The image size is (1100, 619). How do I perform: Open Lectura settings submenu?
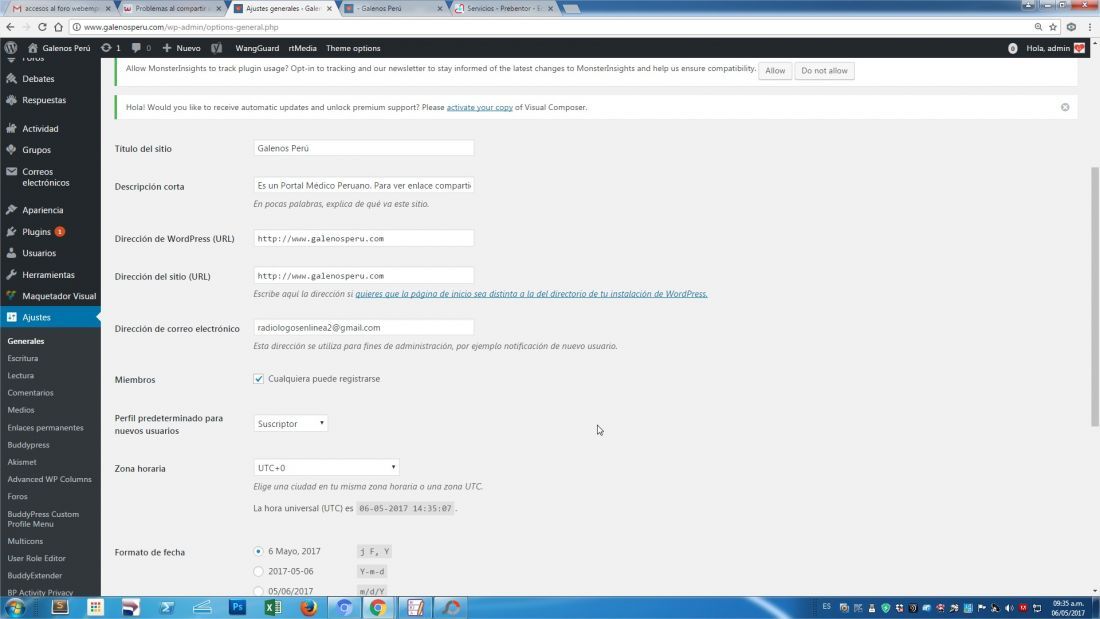click(x=20, y=375)
